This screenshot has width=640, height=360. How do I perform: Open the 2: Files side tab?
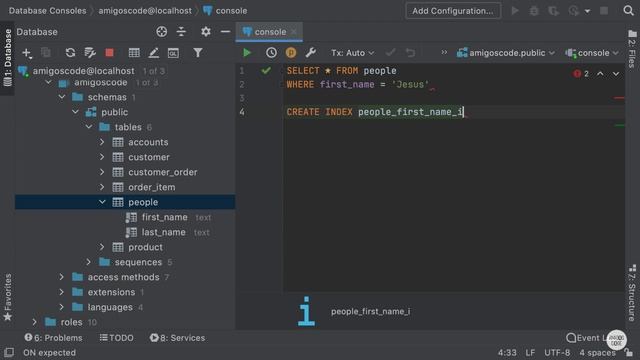[x=632, y=48]
